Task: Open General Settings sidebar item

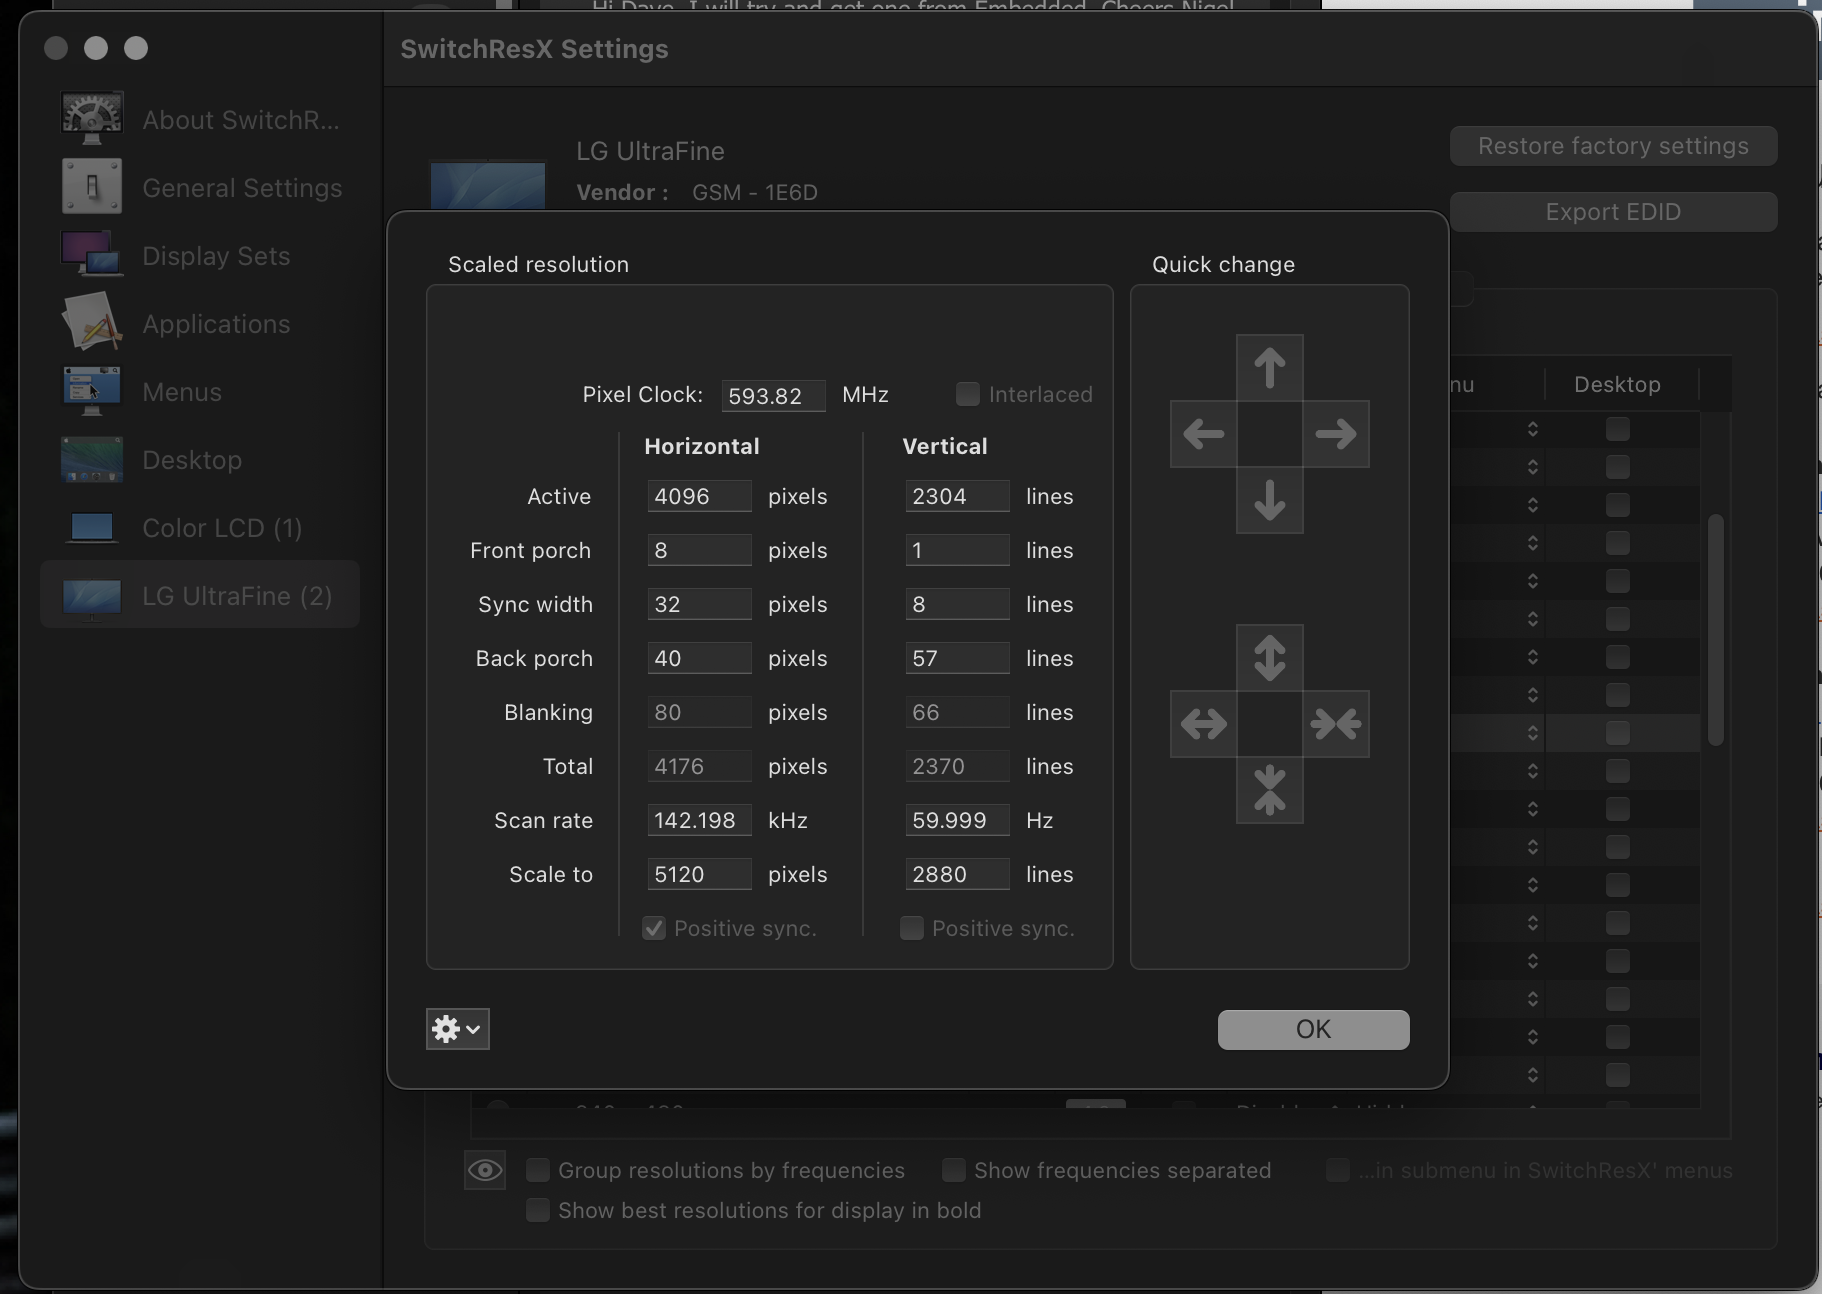Action: [x=200, y=188]
